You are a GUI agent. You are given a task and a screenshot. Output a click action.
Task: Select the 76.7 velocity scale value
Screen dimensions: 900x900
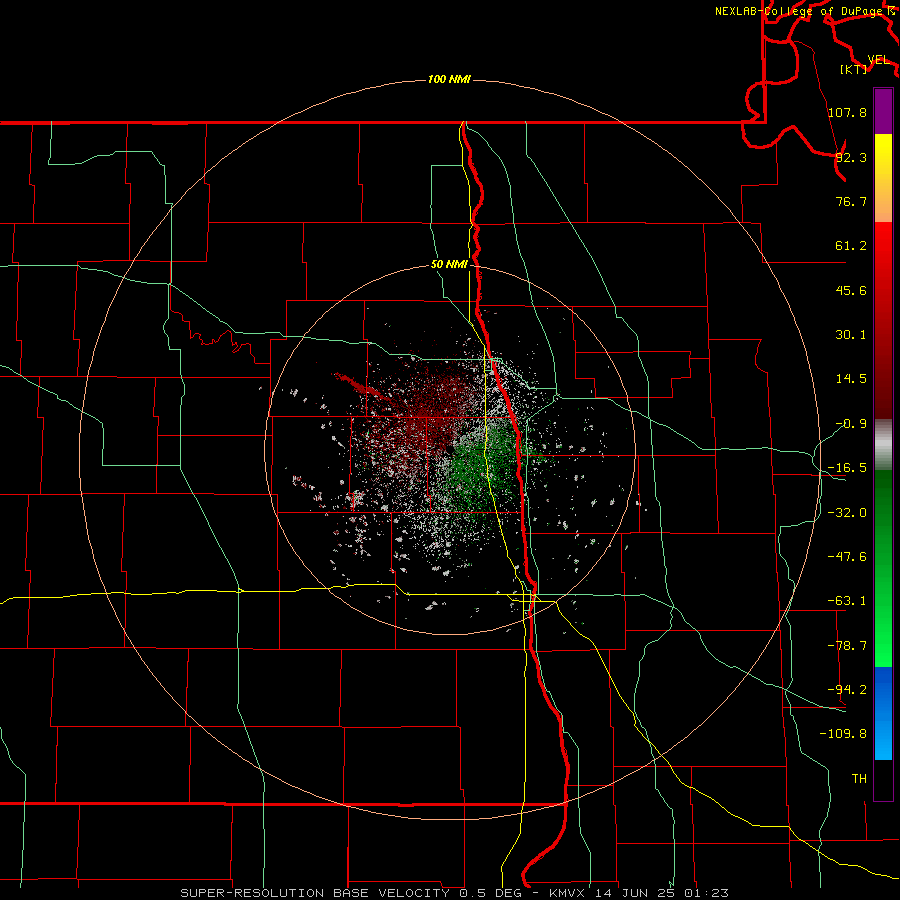pos(851,201)
